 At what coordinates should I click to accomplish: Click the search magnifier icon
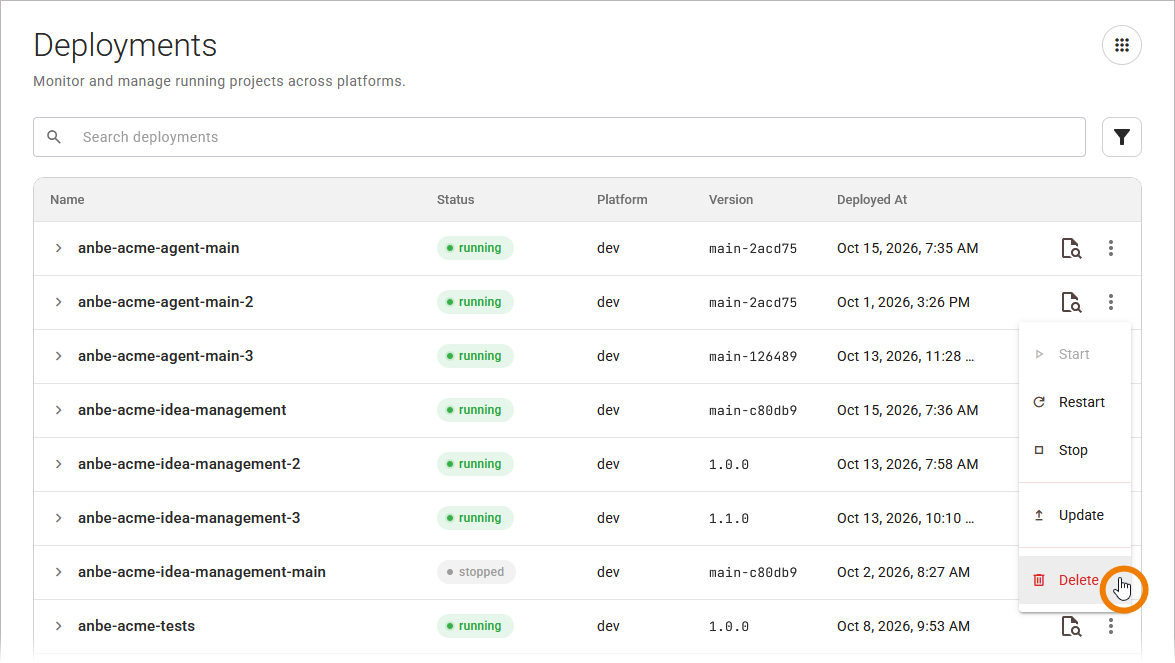(x=54, y=137)
